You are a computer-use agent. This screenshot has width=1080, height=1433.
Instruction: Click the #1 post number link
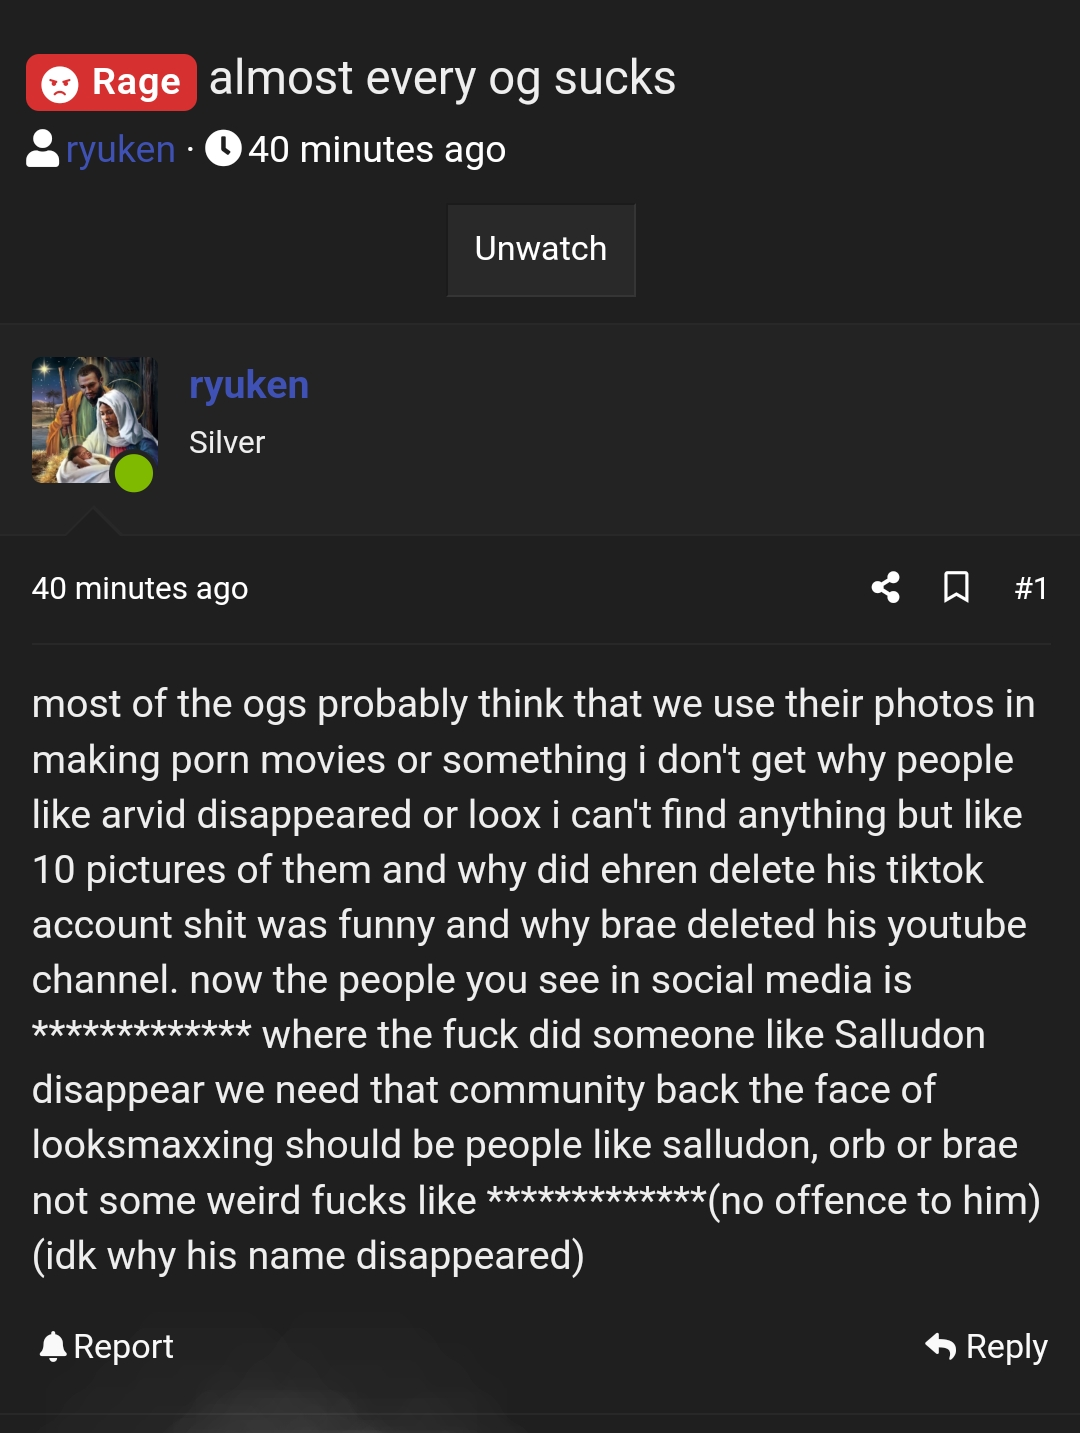click(x=1031, y=588)
